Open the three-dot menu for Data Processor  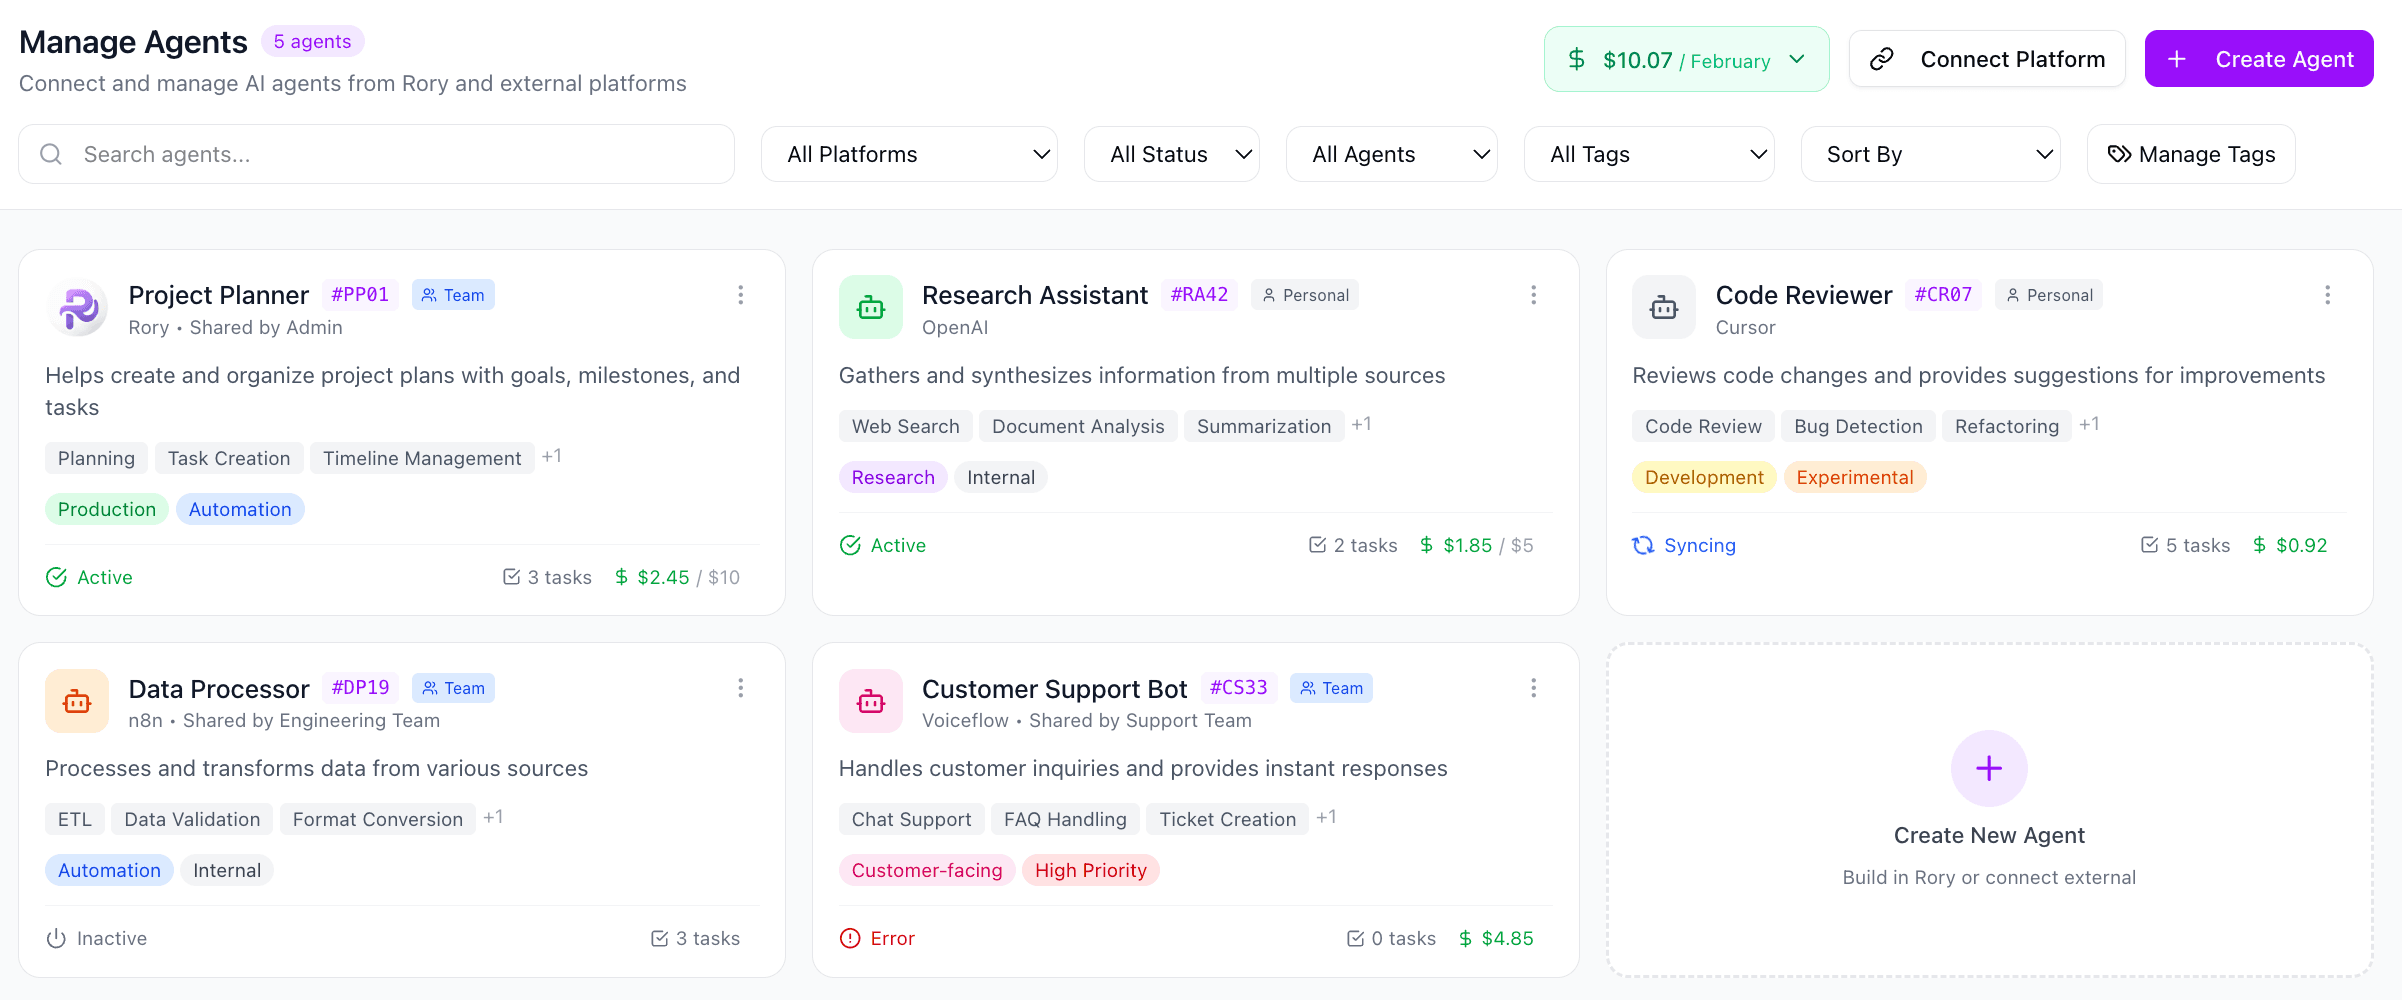click(x=741, y=688)
